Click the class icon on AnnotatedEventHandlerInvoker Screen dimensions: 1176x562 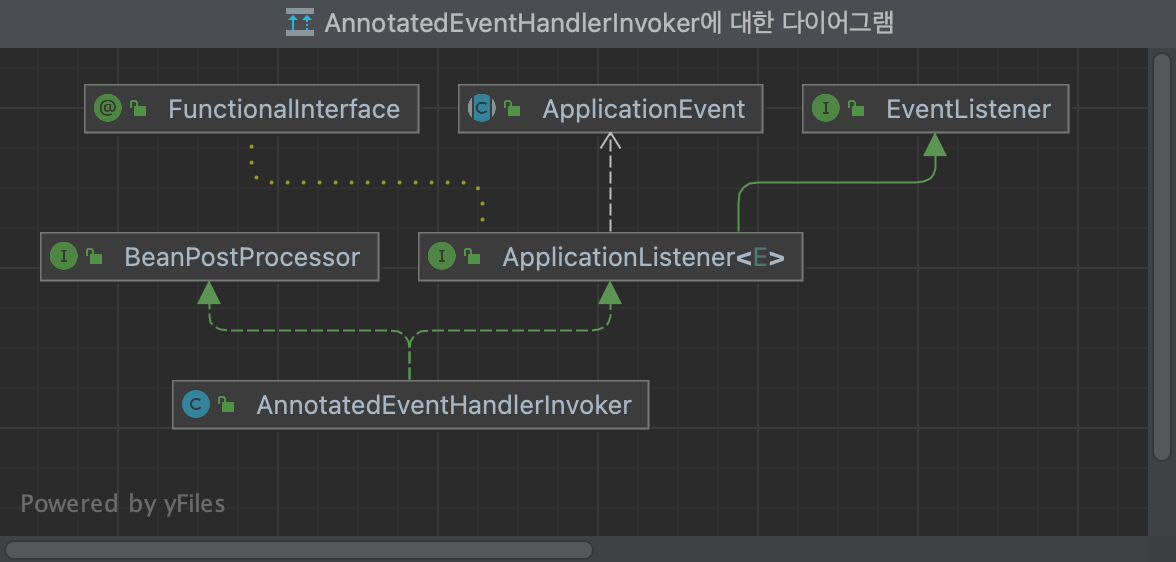point(196,404)
